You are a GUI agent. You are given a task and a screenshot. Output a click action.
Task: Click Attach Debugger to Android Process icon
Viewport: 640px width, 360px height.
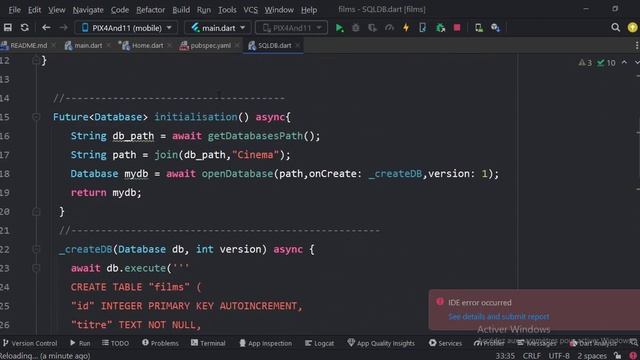tap(440, 28)
